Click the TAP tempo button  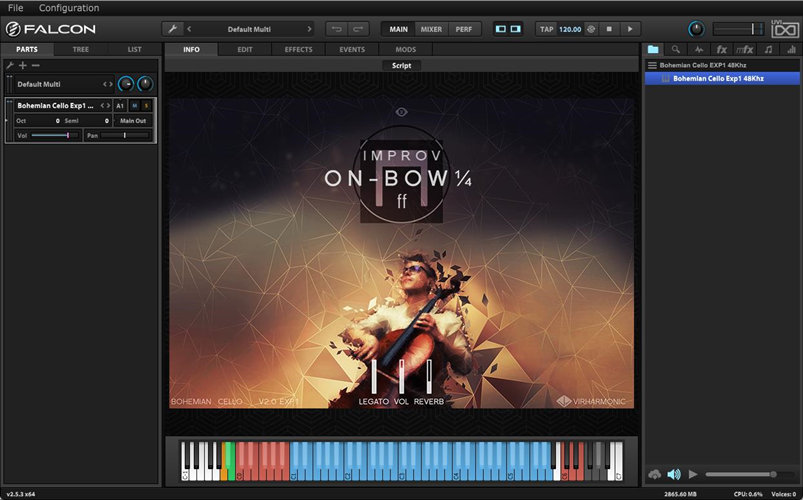[x=547, y=29]
